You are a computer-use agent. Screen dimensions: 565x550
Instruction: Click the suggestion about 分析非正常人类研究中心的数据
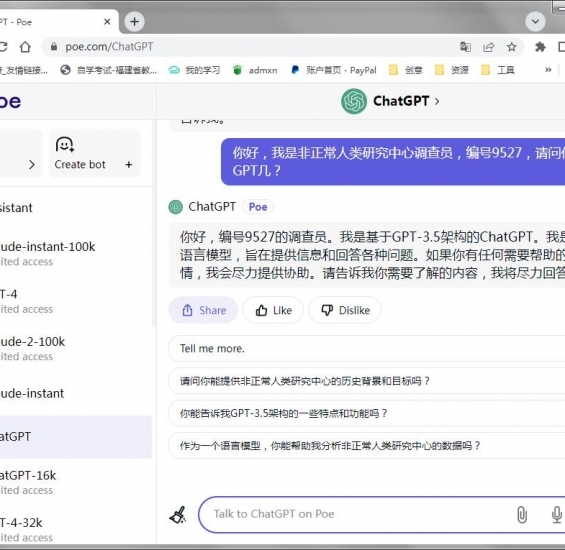click(366, 445)
